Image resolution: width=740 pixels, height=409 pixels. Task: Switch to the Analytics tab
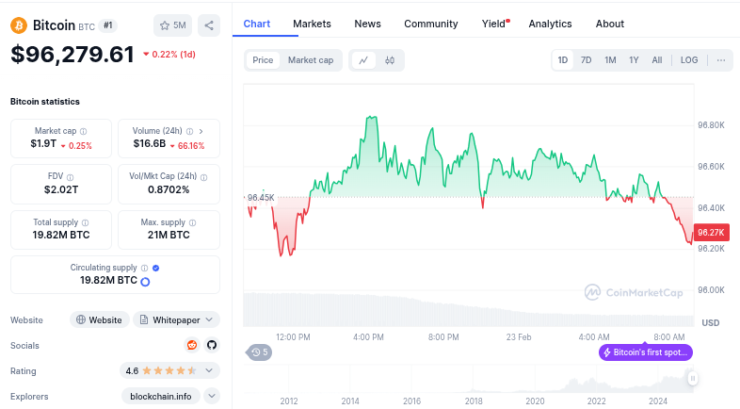[x=550, y=24]
